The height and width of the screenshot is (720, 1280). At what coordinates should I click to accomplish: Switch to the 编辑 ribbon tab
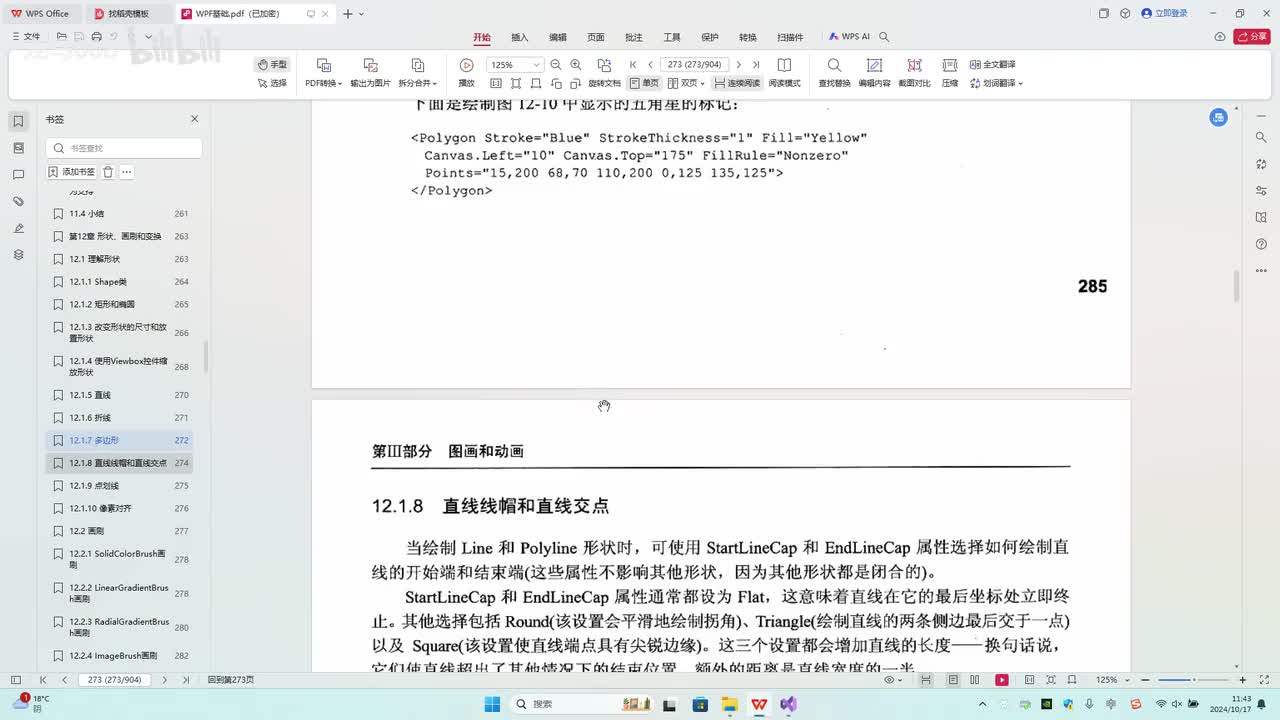click(x=558, y=37)
